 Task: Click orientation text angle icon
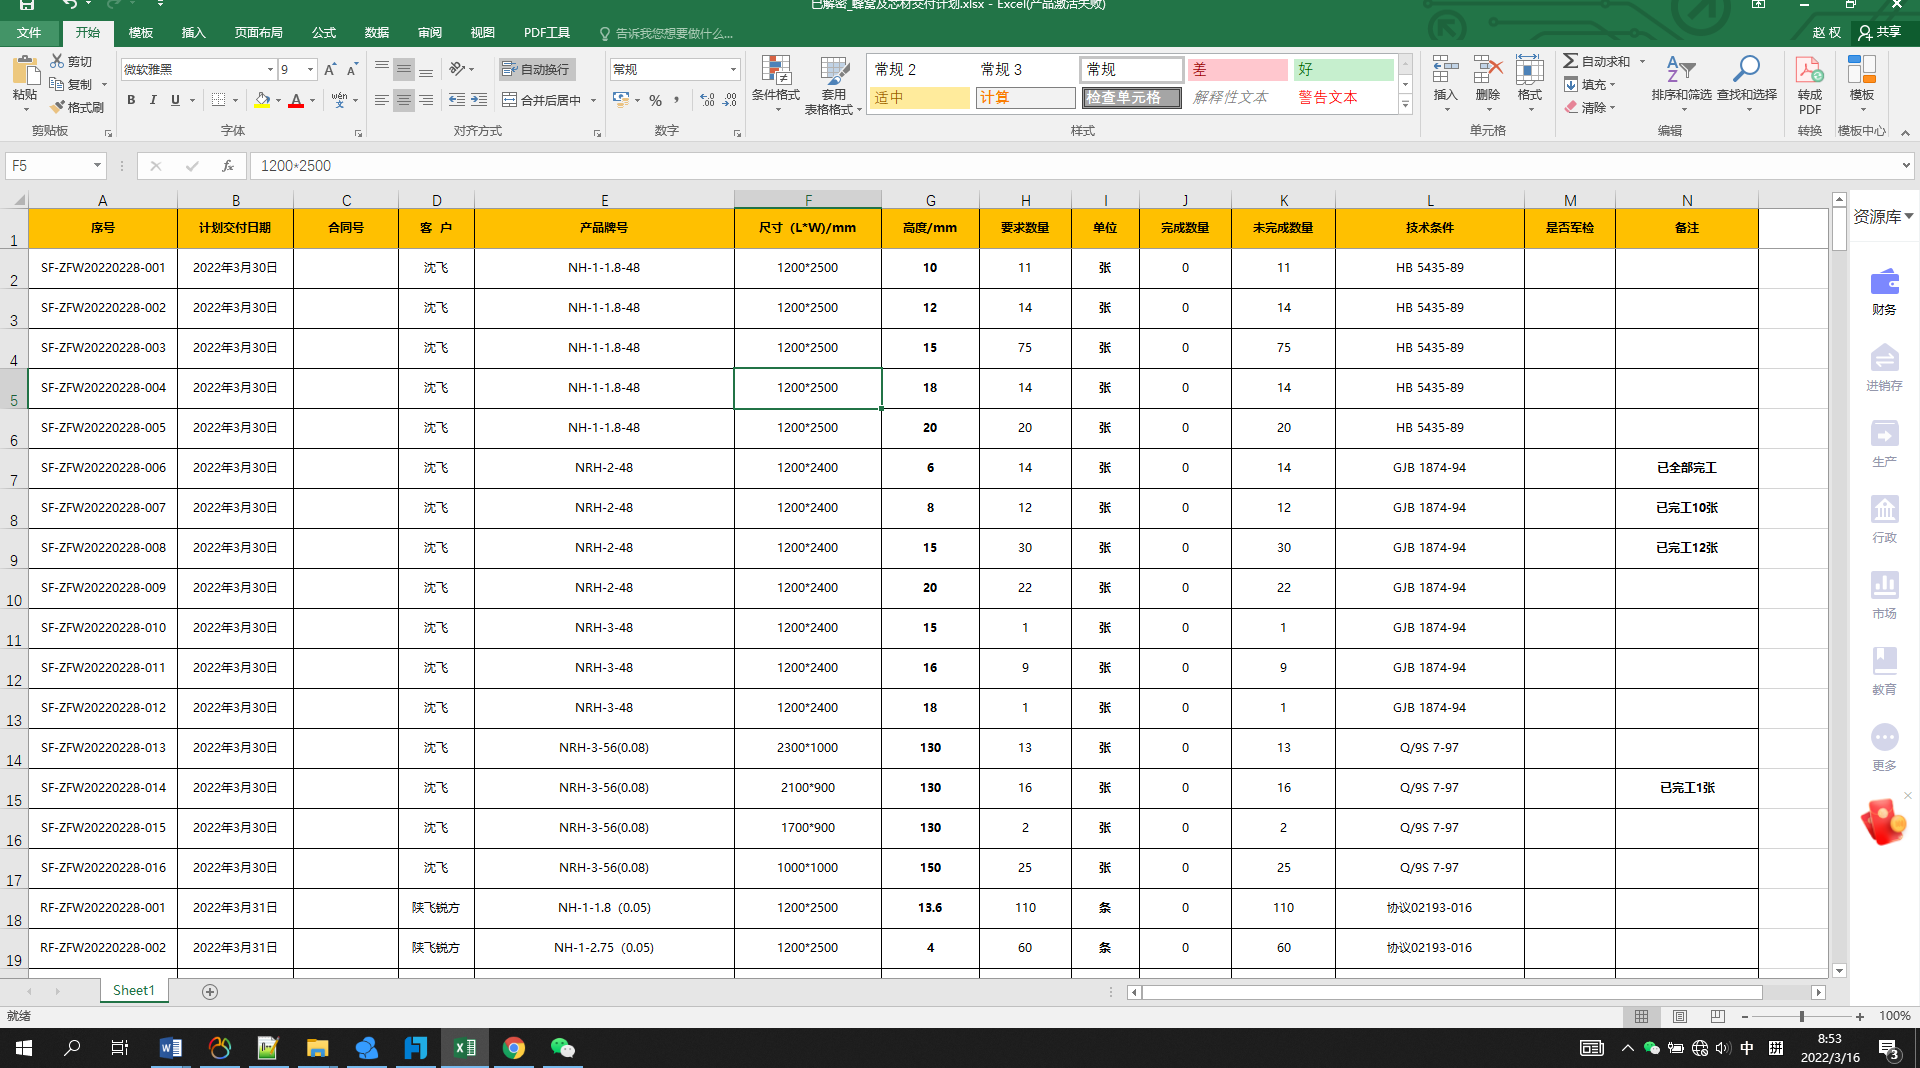click(x=458, y=69)
